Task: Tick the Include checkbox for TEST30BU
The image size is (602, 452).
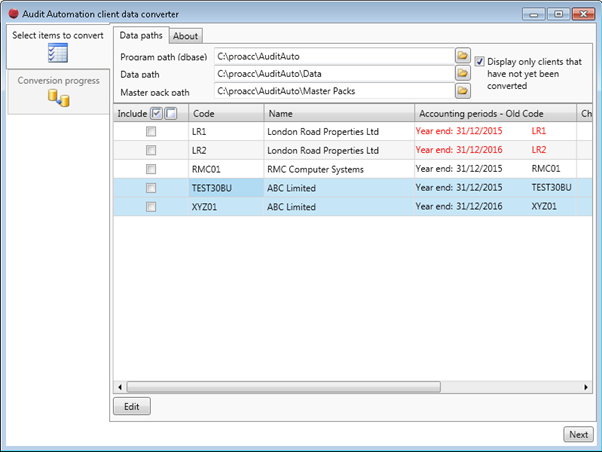Action: (x=151, y=188)
